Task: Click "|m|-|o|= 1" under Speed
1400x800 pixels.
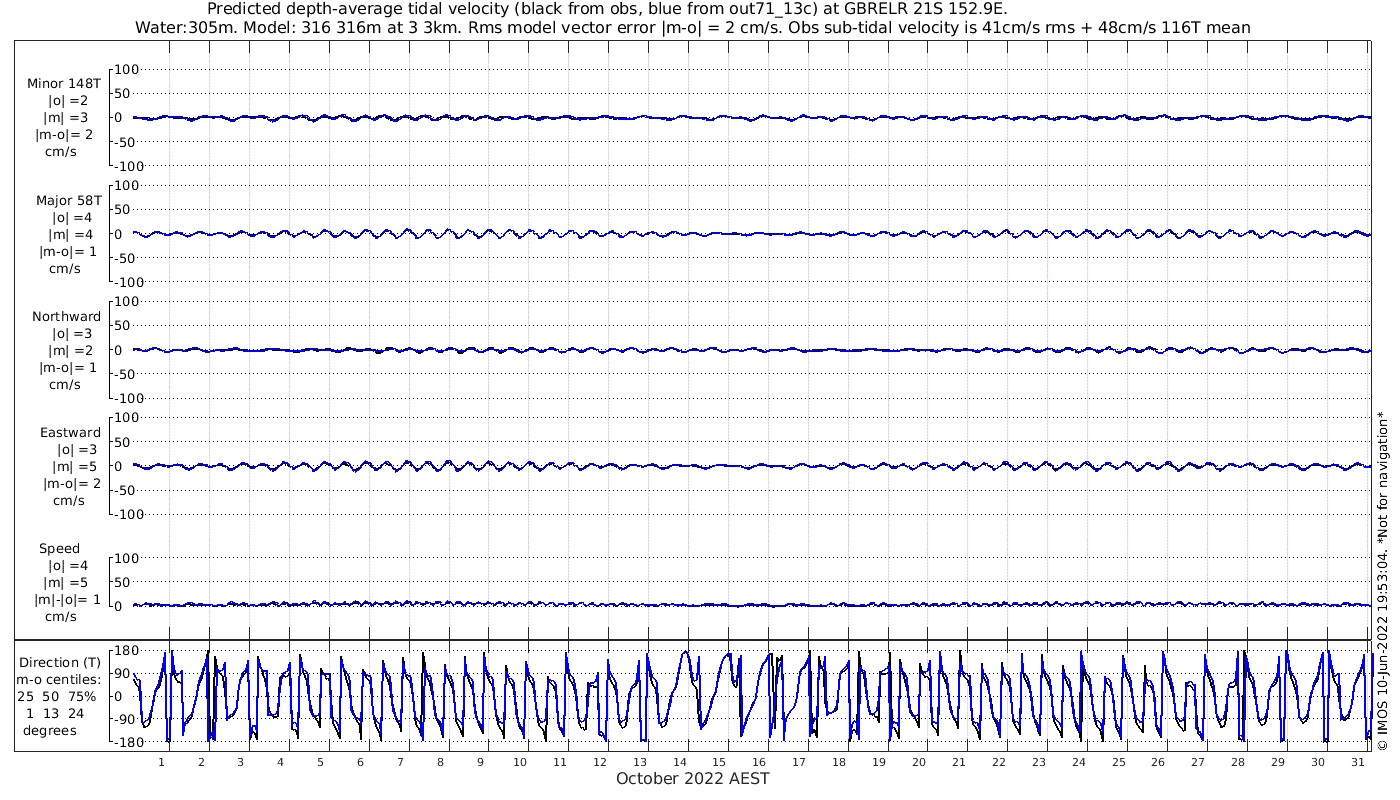Action: pos(68,600)
